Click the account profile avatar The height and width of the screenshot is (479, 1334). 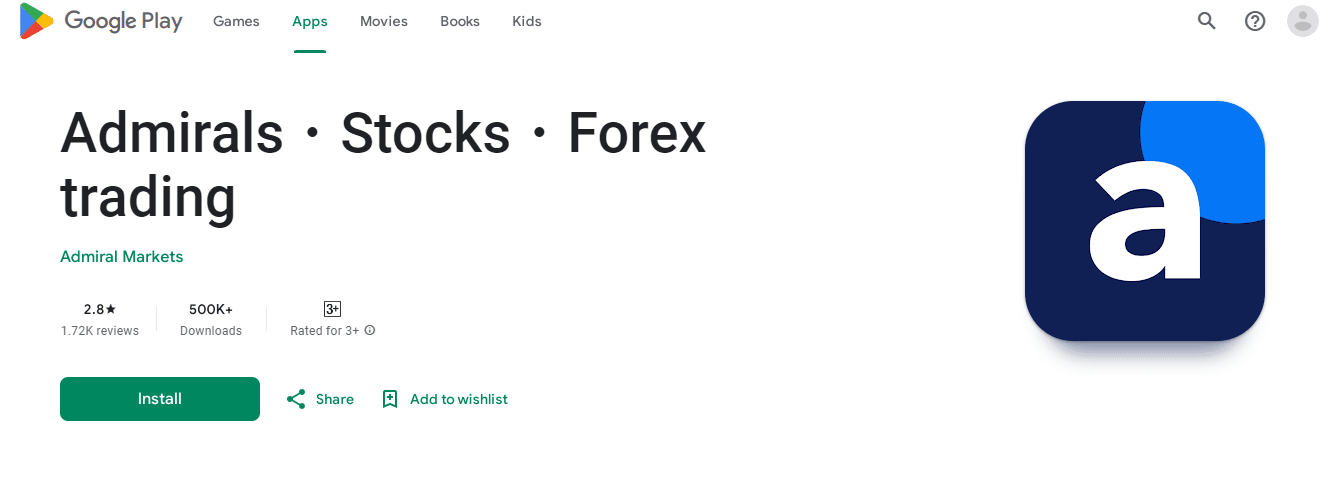(x=1303, y=21)
